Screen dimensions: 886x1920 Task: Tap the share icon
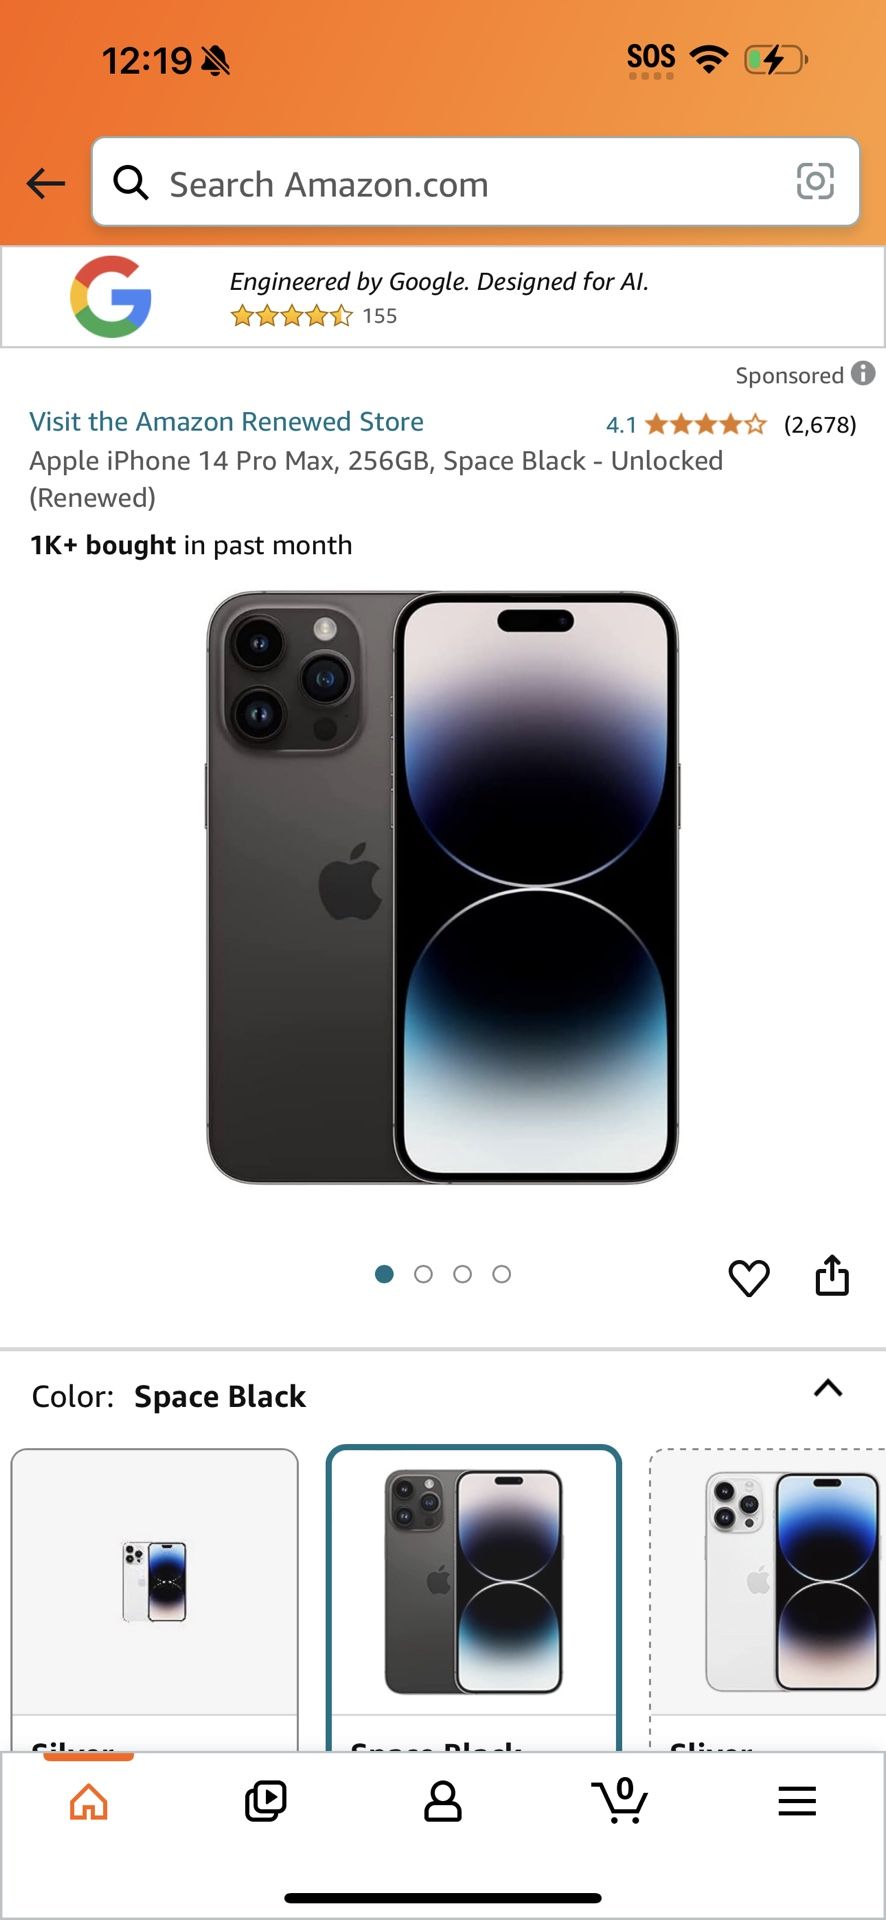coord(832,1275)
